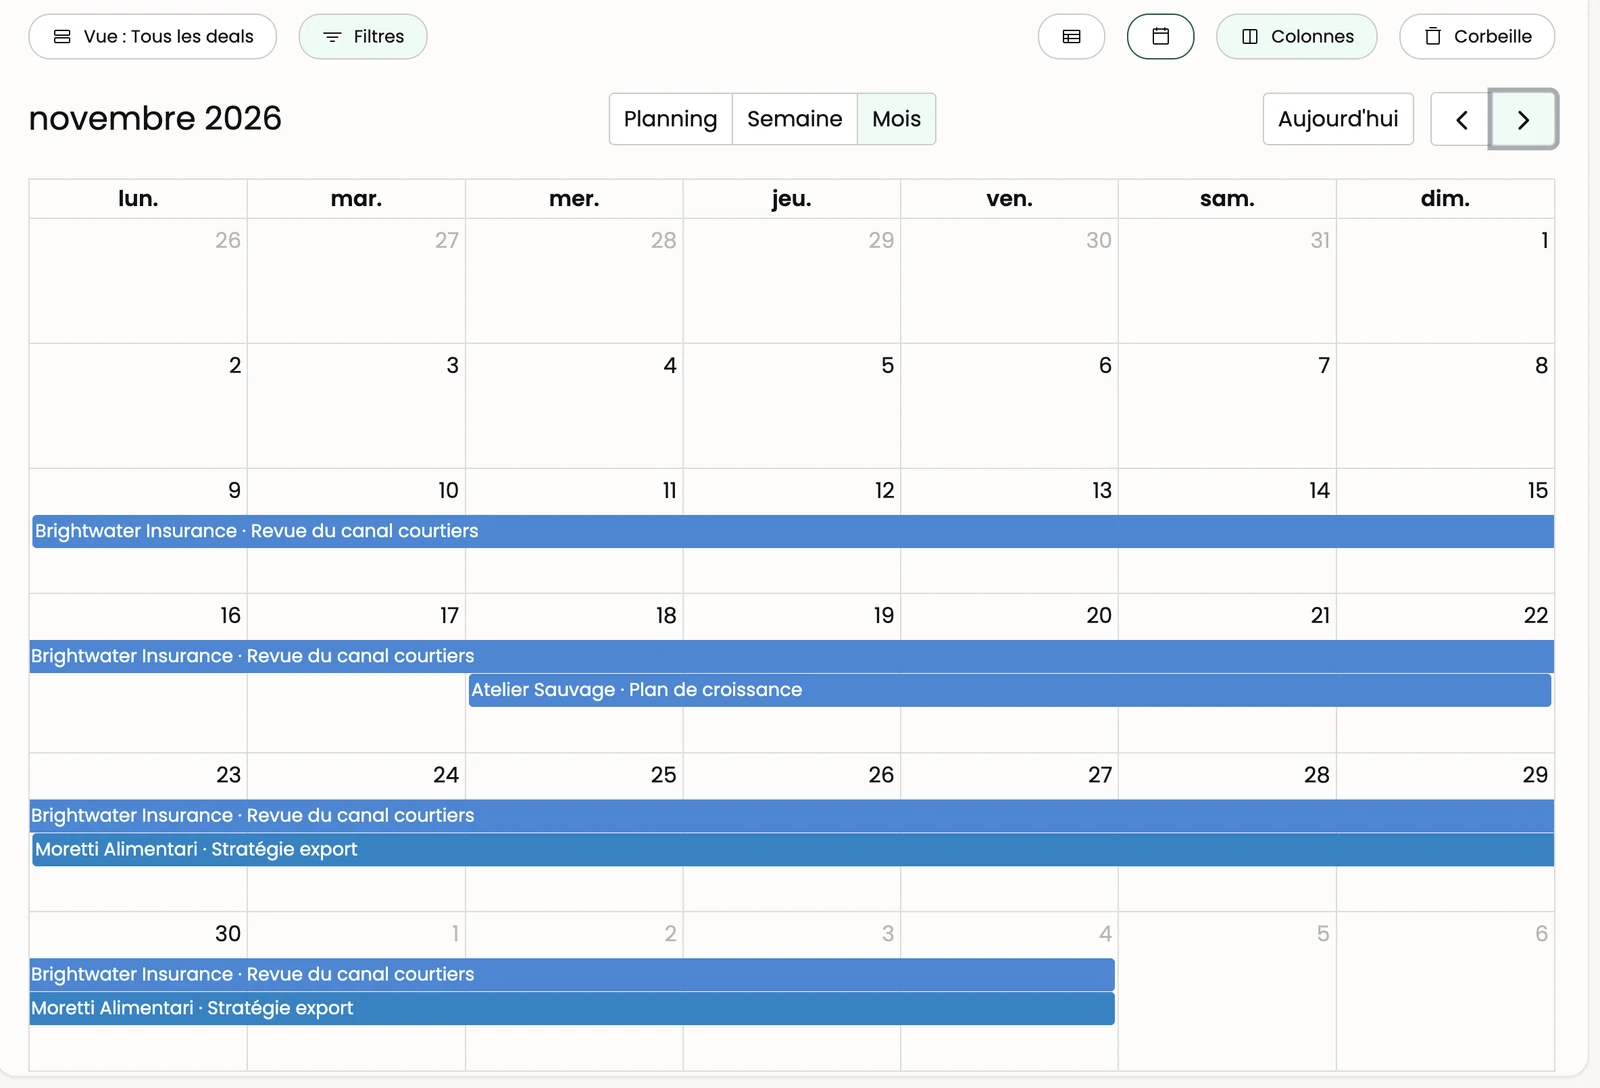1600x1088 pixels.
Task: Select day 3 of November
Action: [452, 365]
